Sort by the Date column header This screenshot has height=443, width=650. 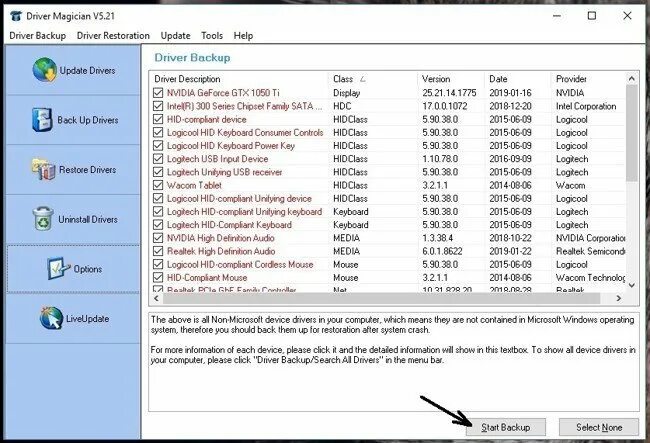(518, 79)
